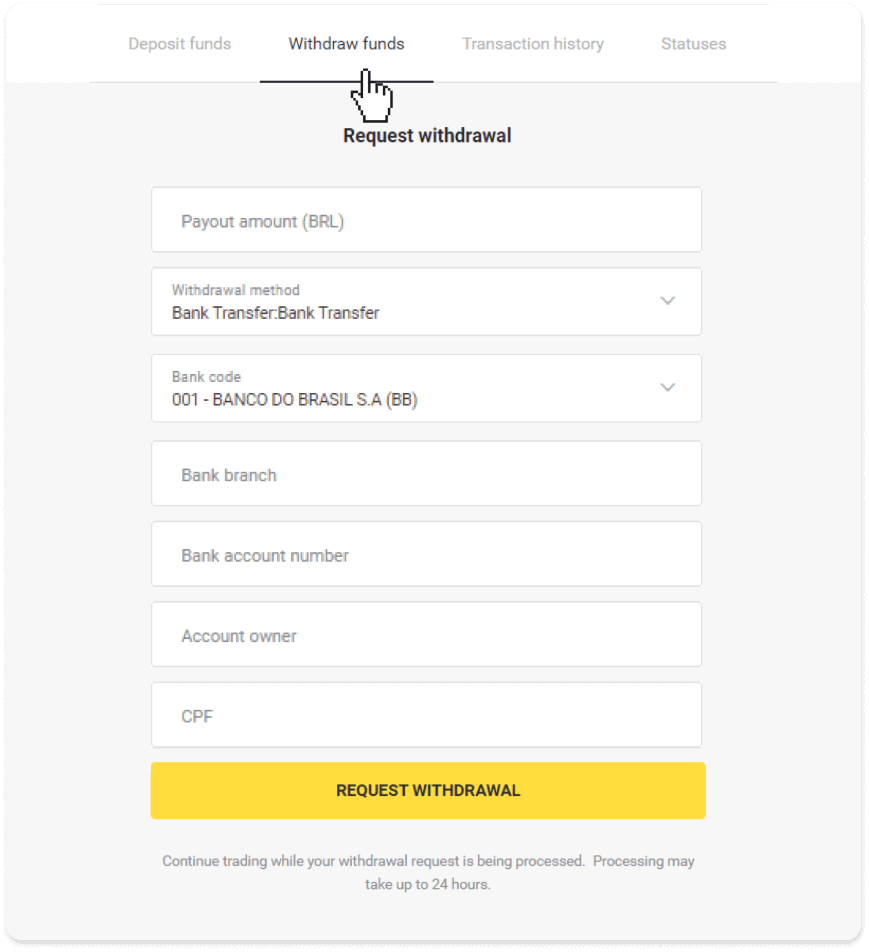Image resolution: width=869 pixels, height=952 pixels.
Task: Click the Bank account number field
Action: click(427, 554)
